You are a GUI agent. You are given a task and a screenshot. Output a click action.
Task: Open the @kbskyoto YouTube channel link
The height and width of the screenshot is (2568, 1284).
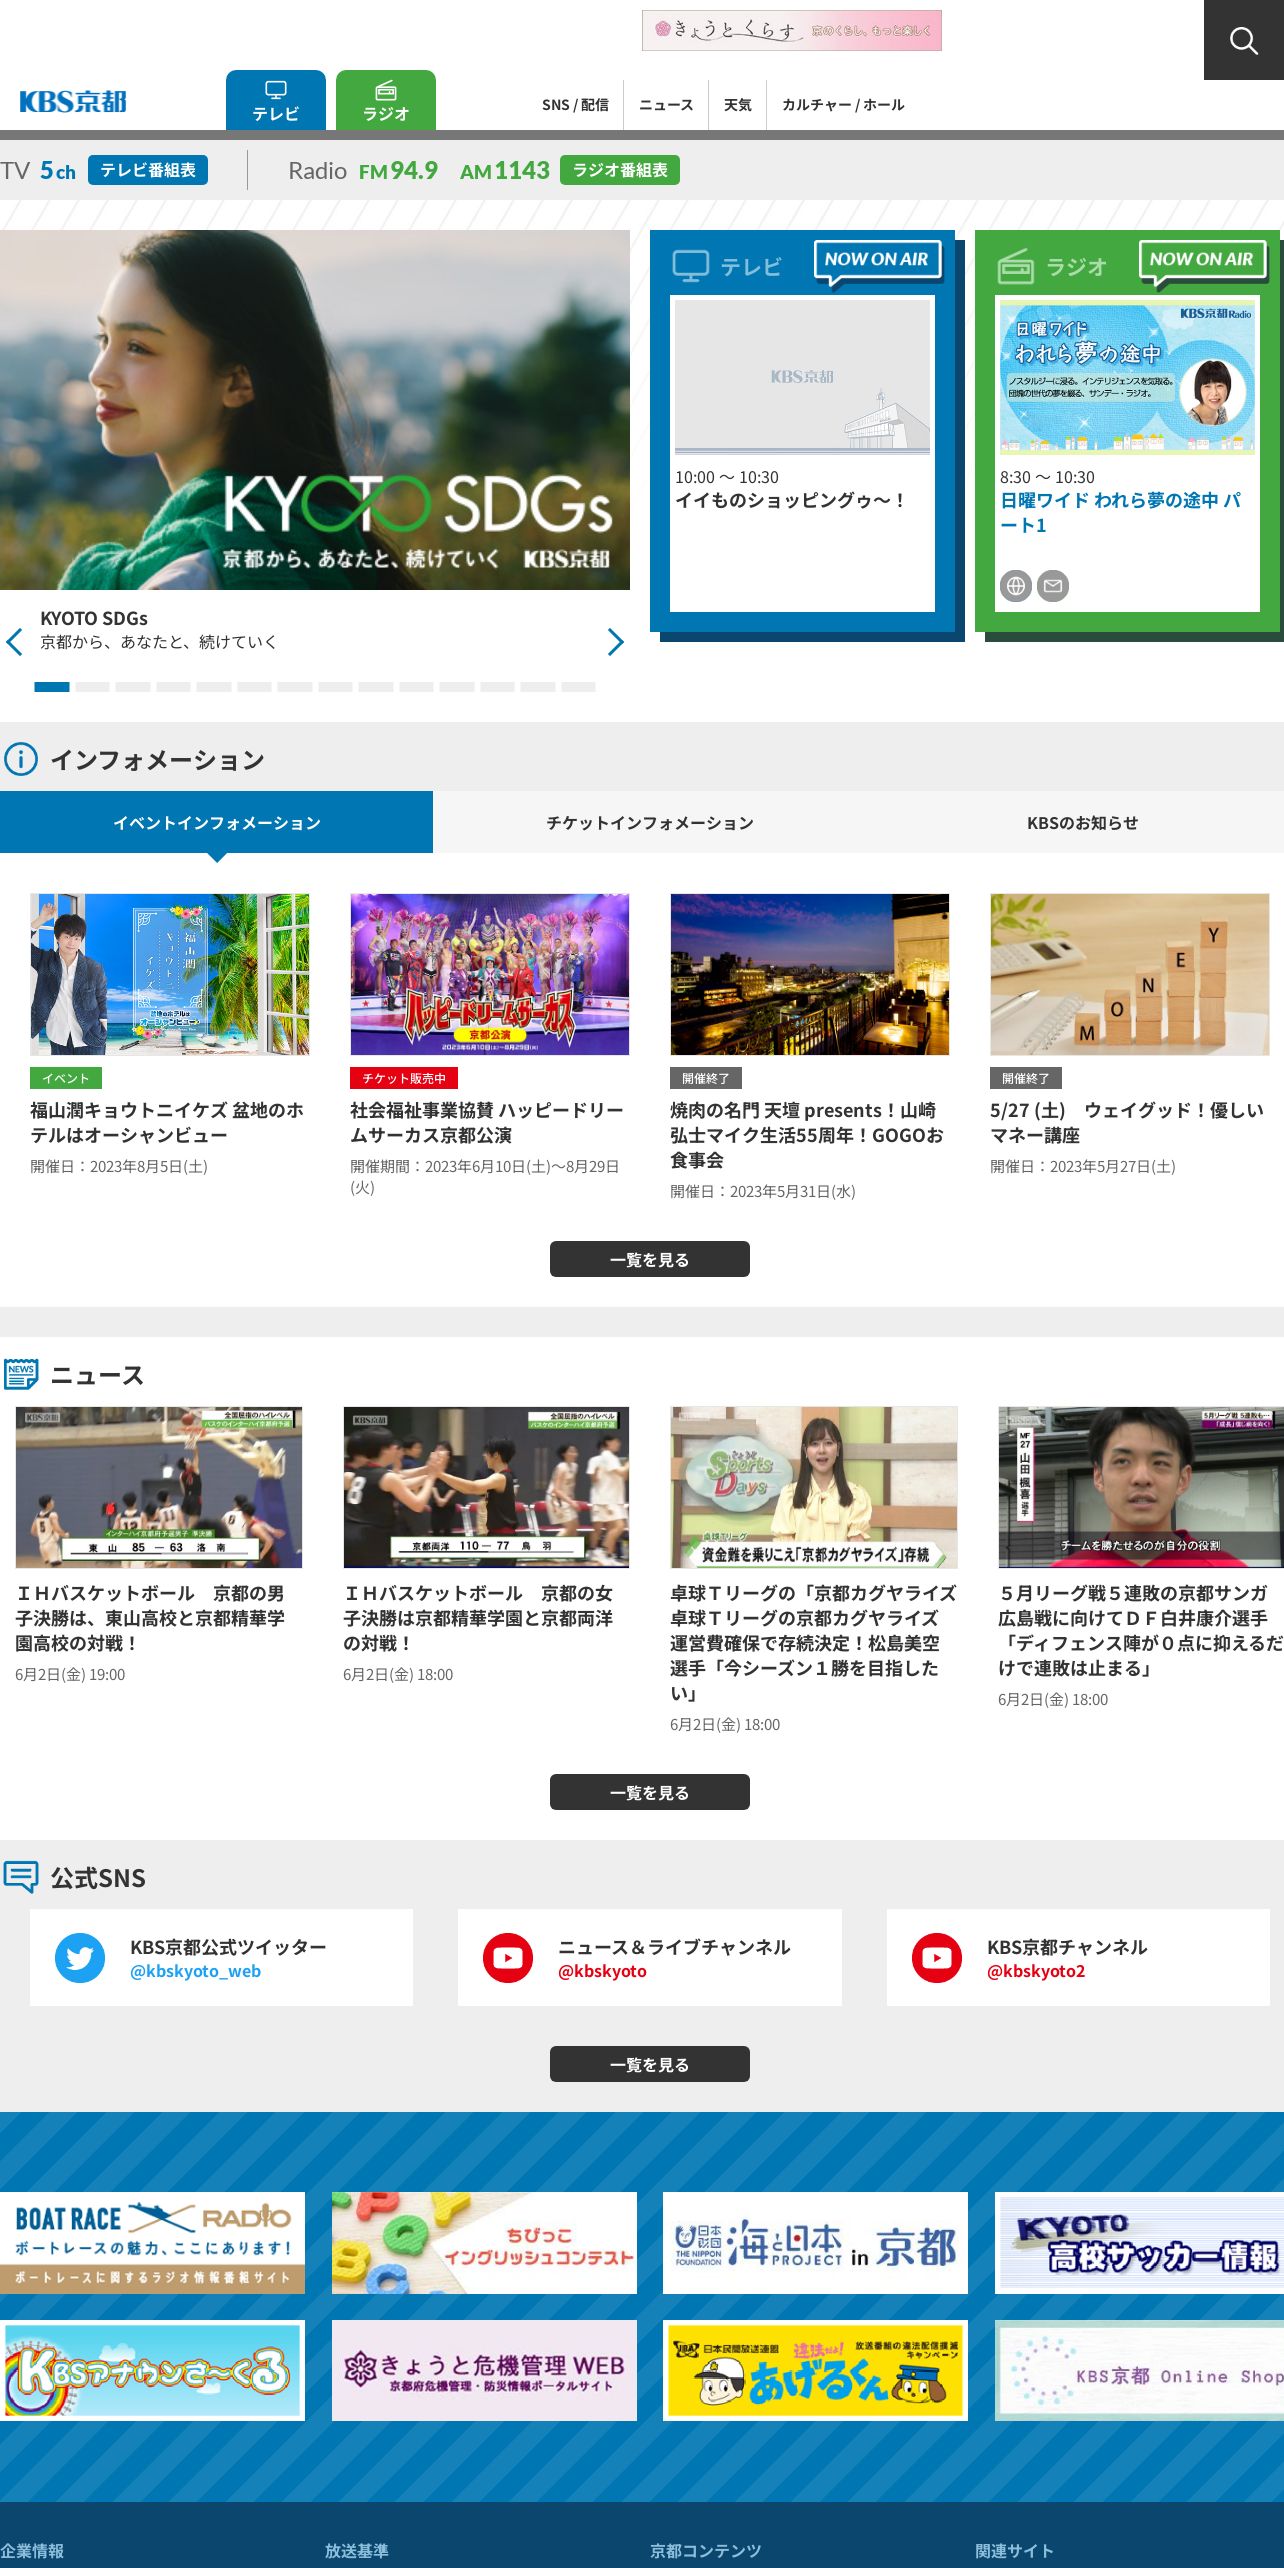[602, 1971]
